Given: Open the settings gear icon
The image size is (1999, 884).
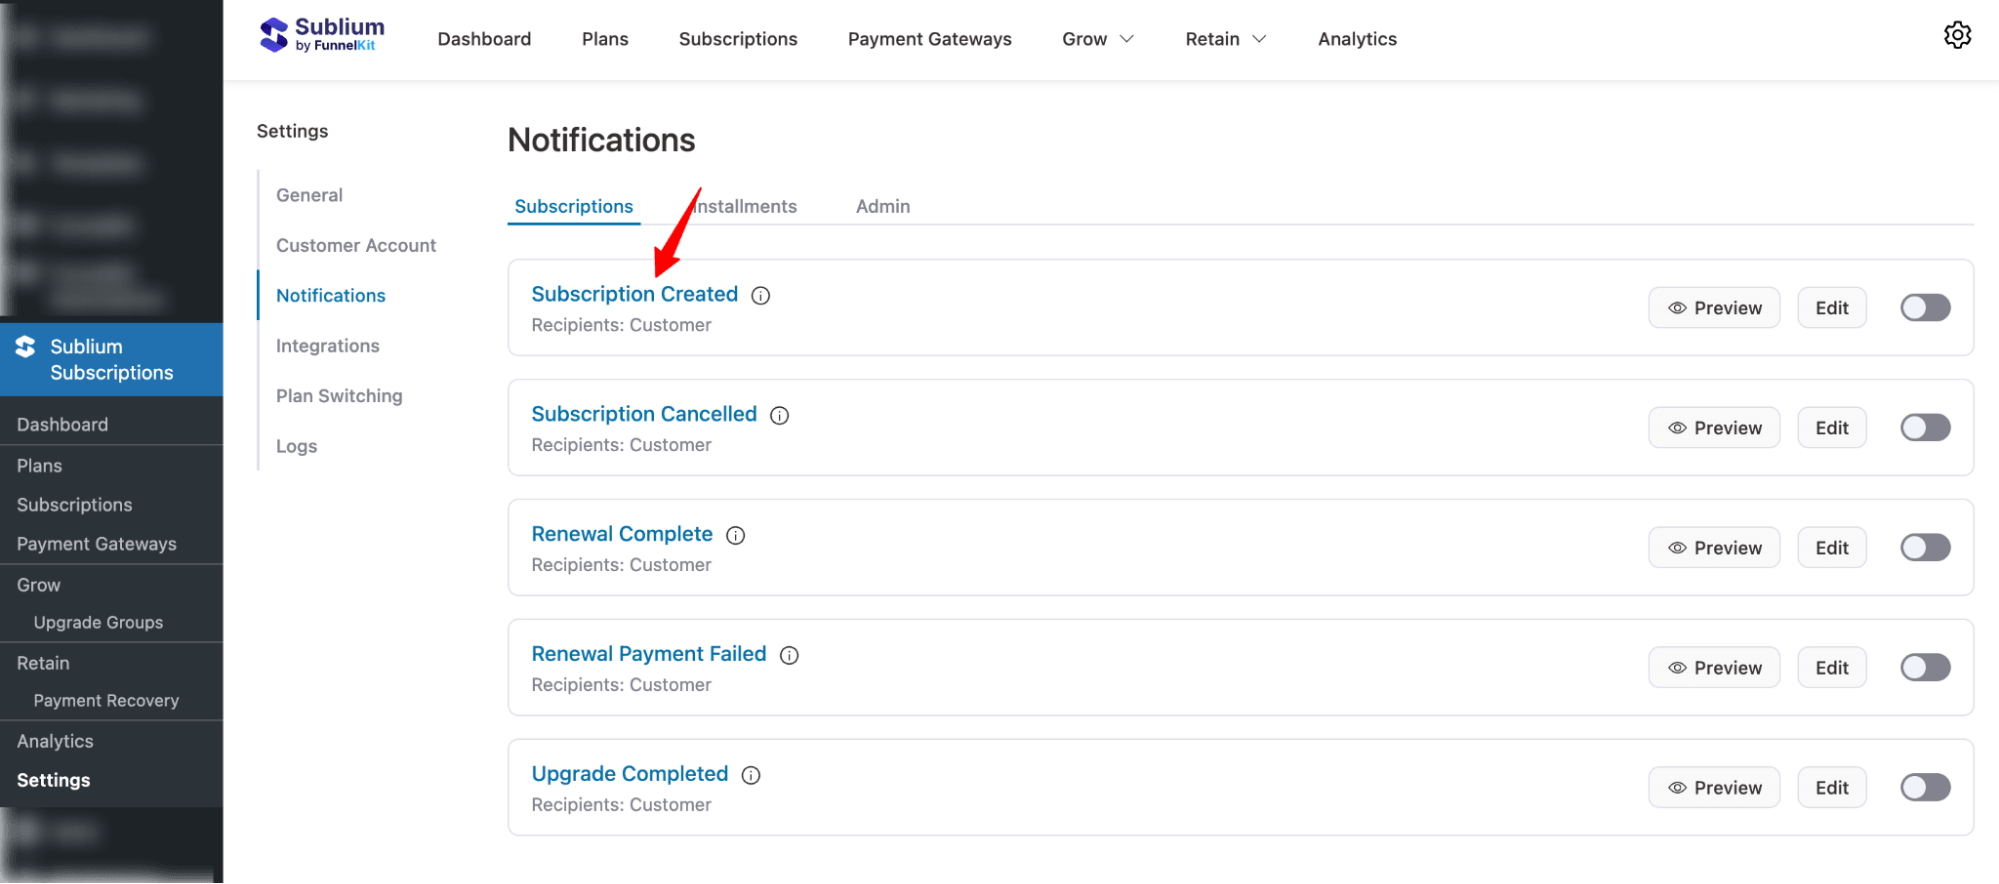Looking at the screenshot, I should click(x=1957, y=35).
